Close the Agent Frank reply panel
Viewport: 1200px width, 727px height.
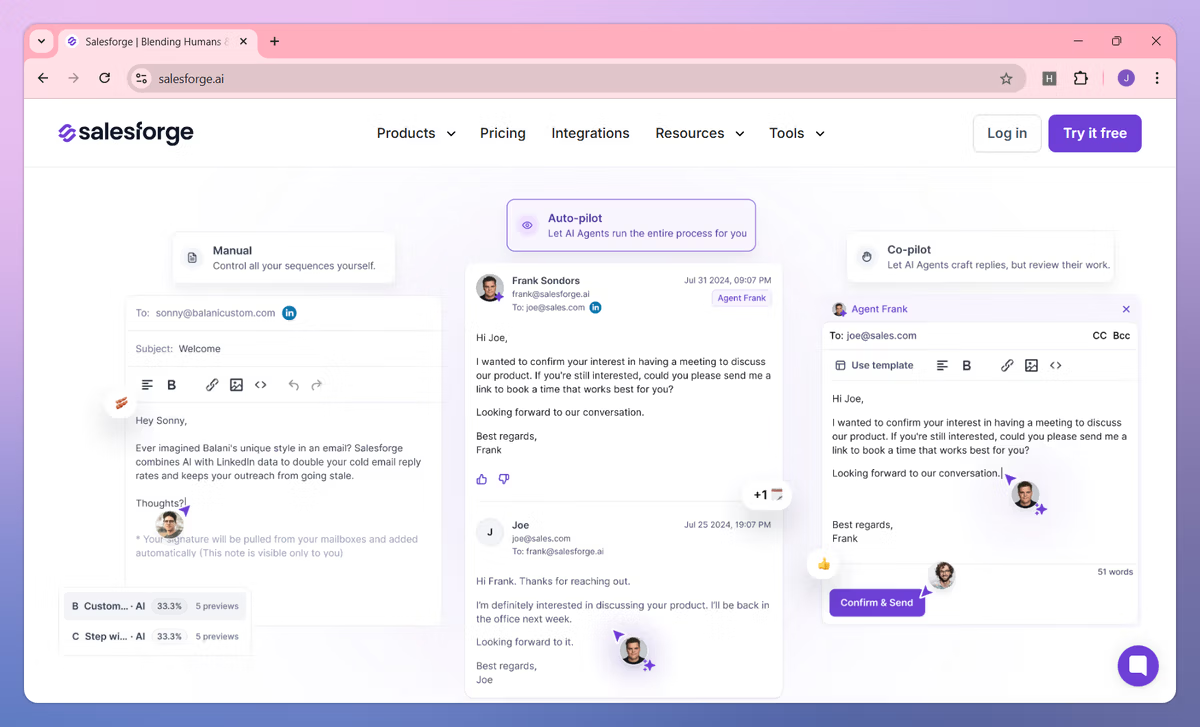tap(1126, 309)
